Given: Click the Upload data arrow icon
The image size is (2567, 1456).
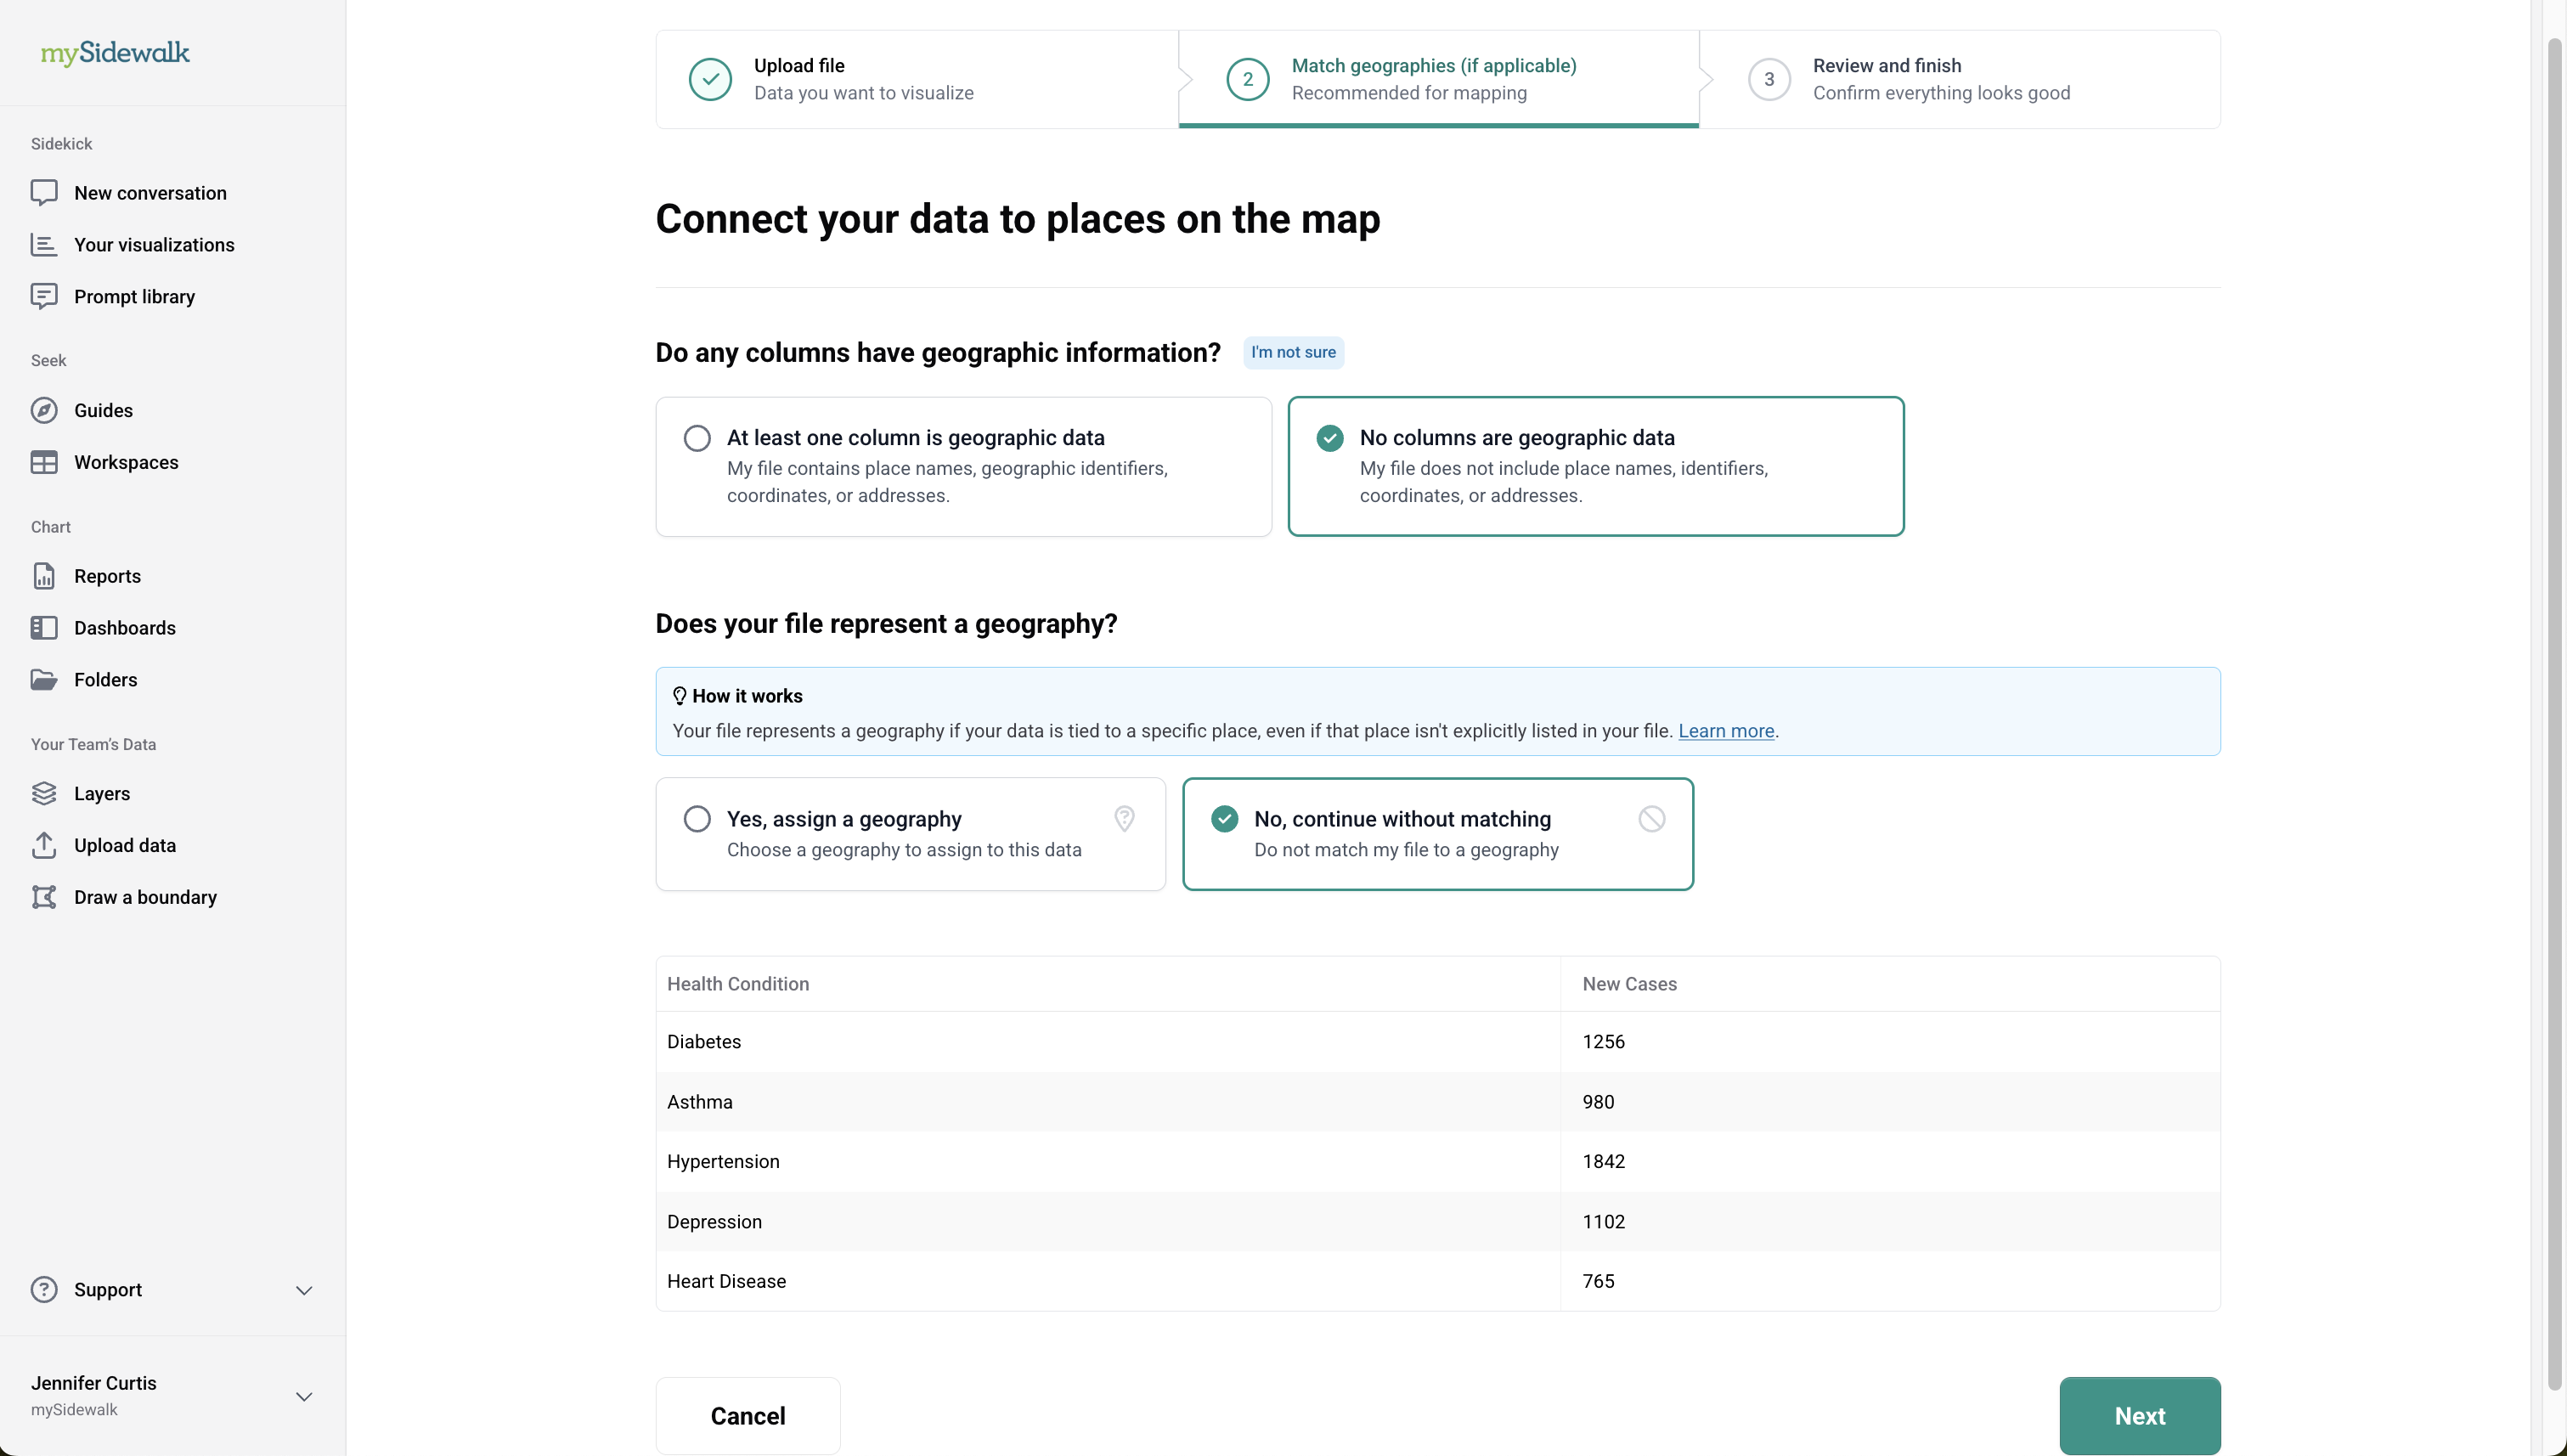Looking at the screenshot, I should (x=44, y=845).
